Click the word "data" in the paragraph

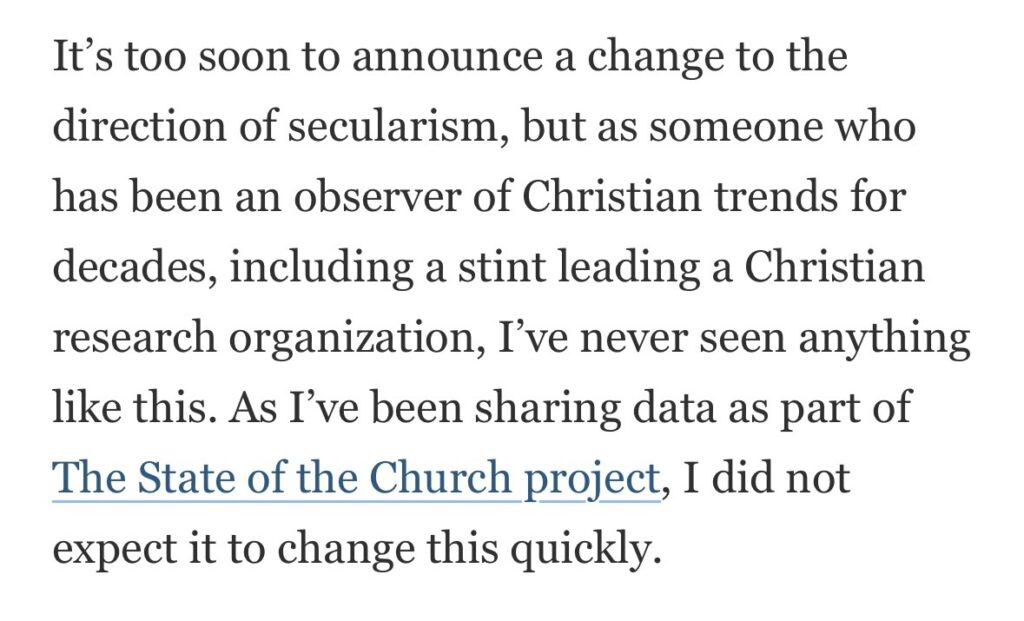(x=674, y=409)
